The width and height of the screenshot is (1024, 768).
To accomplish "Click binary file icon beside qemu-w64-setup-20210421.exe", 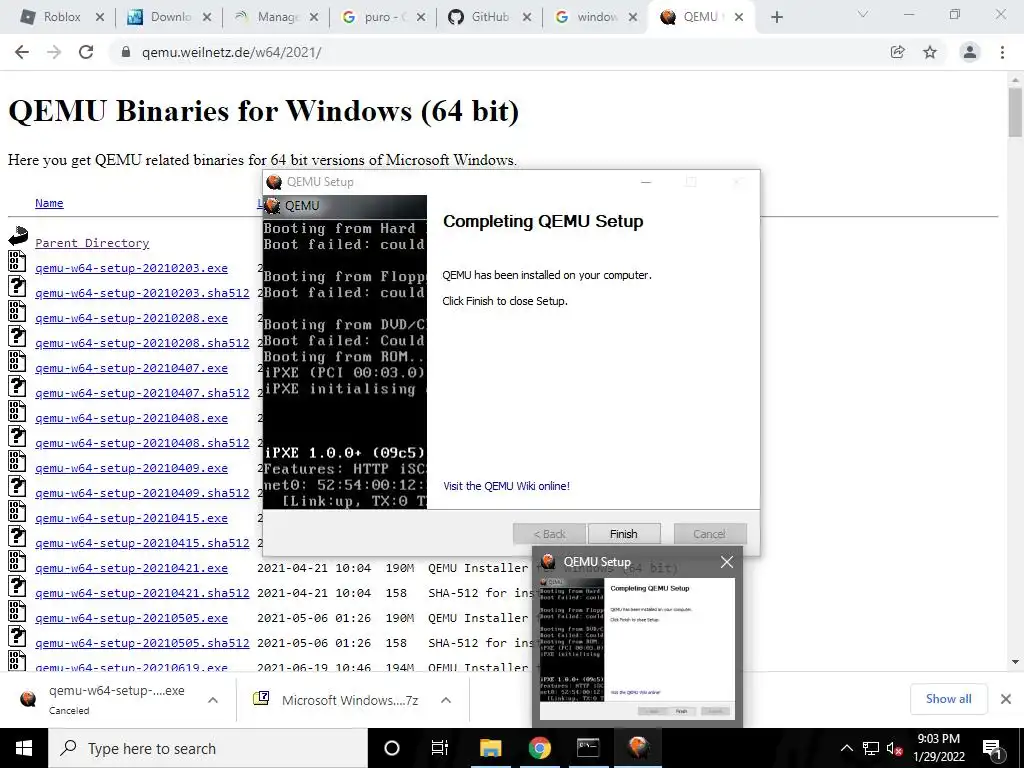I will coord(17,562).
